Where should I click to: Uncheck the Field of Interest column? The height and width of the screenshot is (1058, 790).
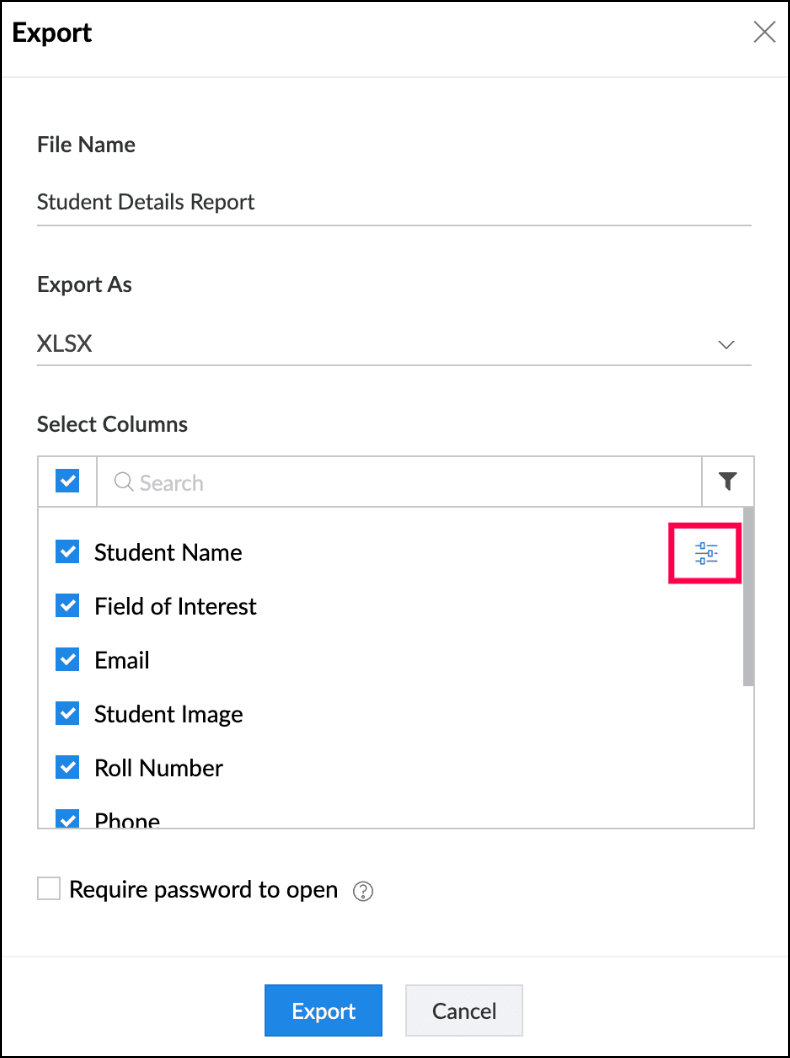point(67,606)
